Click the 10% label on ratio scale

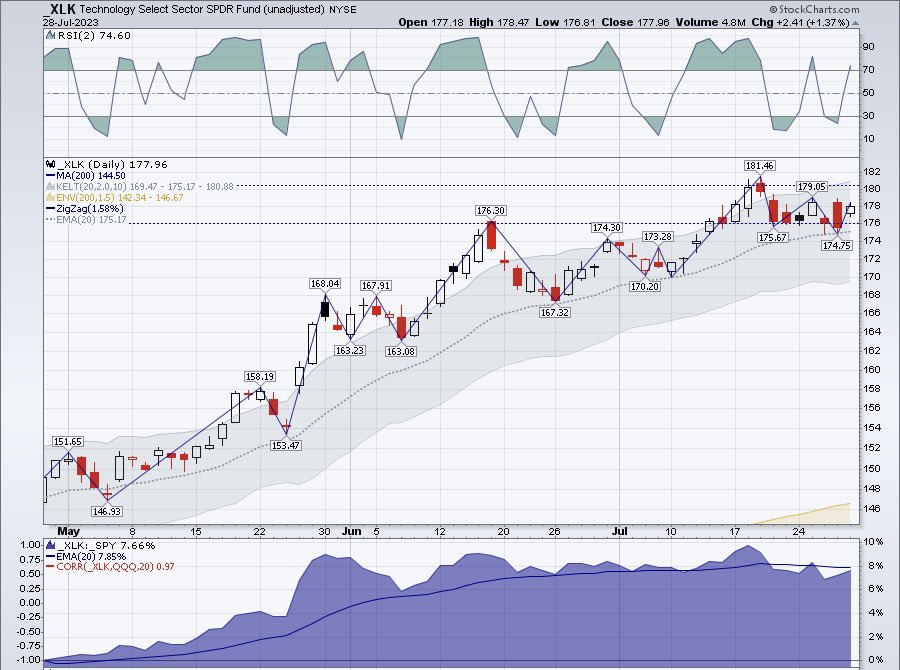click(873, 542)
